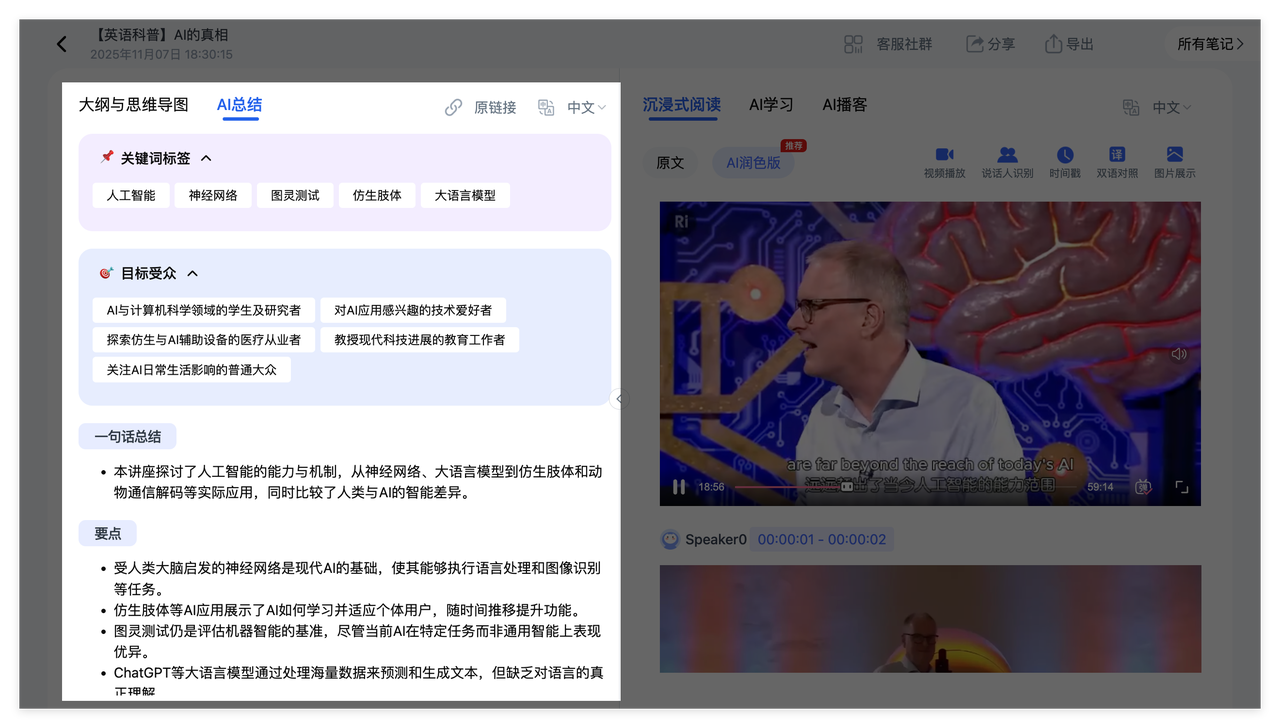Toggle the 视频播放 video playback option
The image size is (1280, 728).
944,155
